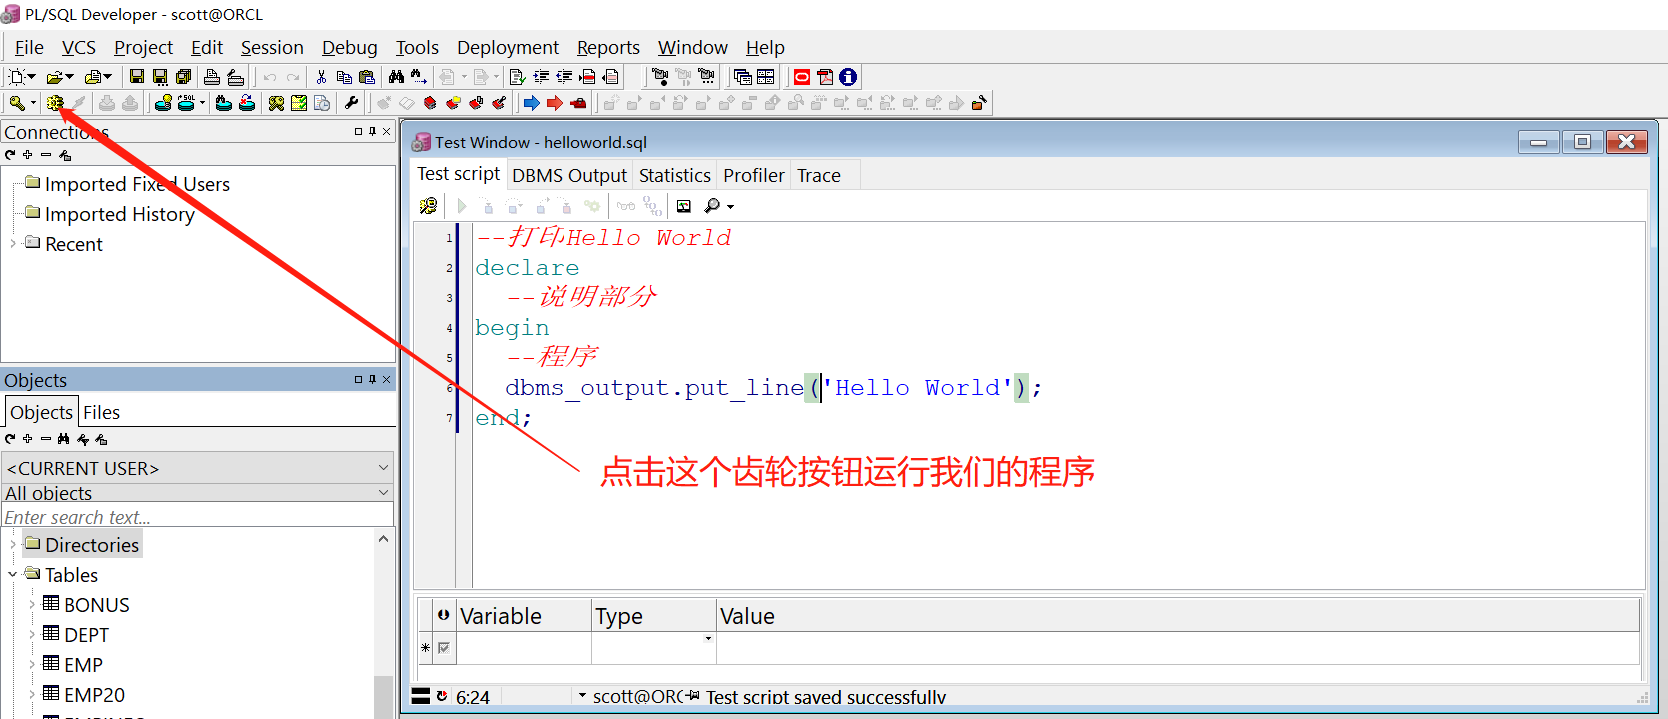Click the scissors Cut icon
Screen dimensions: 1668x719
click(x=321, y=77)
